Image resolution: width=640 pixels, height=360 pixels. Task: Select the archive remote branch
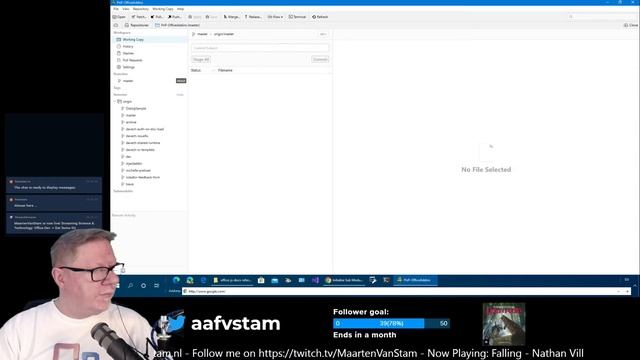tap(131, 122)
